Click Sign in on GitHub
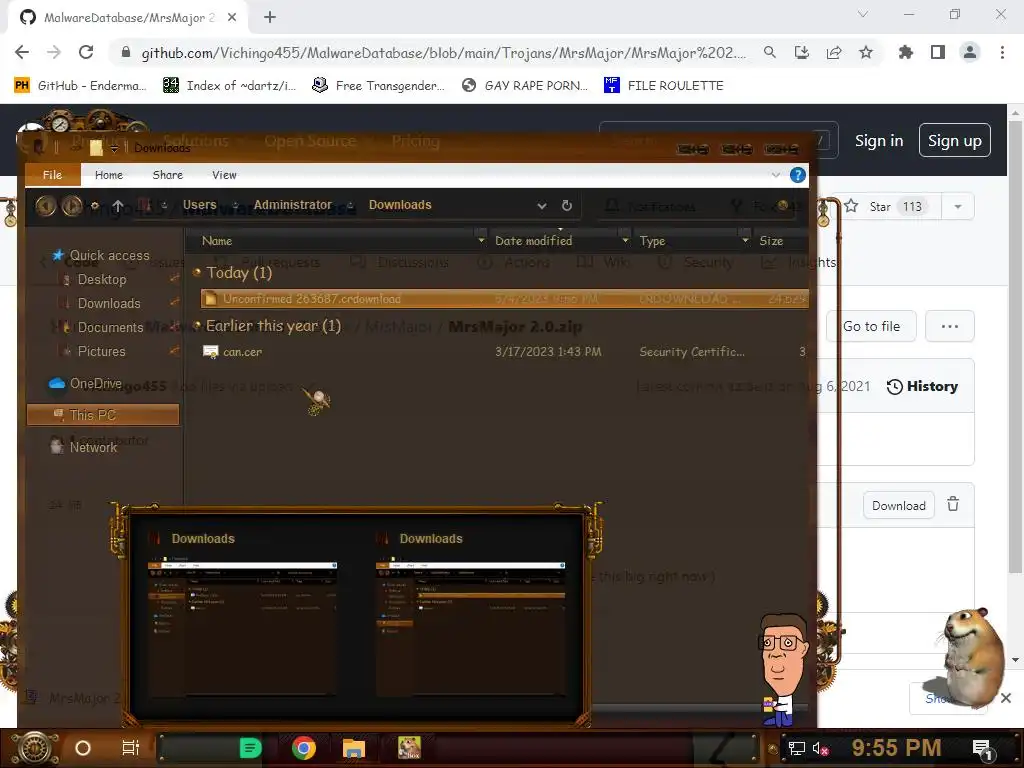 tap(879, 141)
